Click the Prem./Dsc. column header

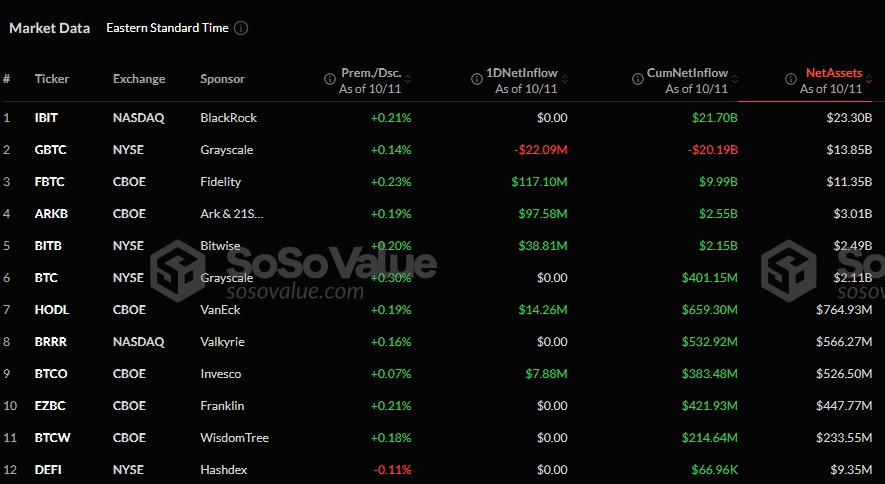tap(371, 73)
